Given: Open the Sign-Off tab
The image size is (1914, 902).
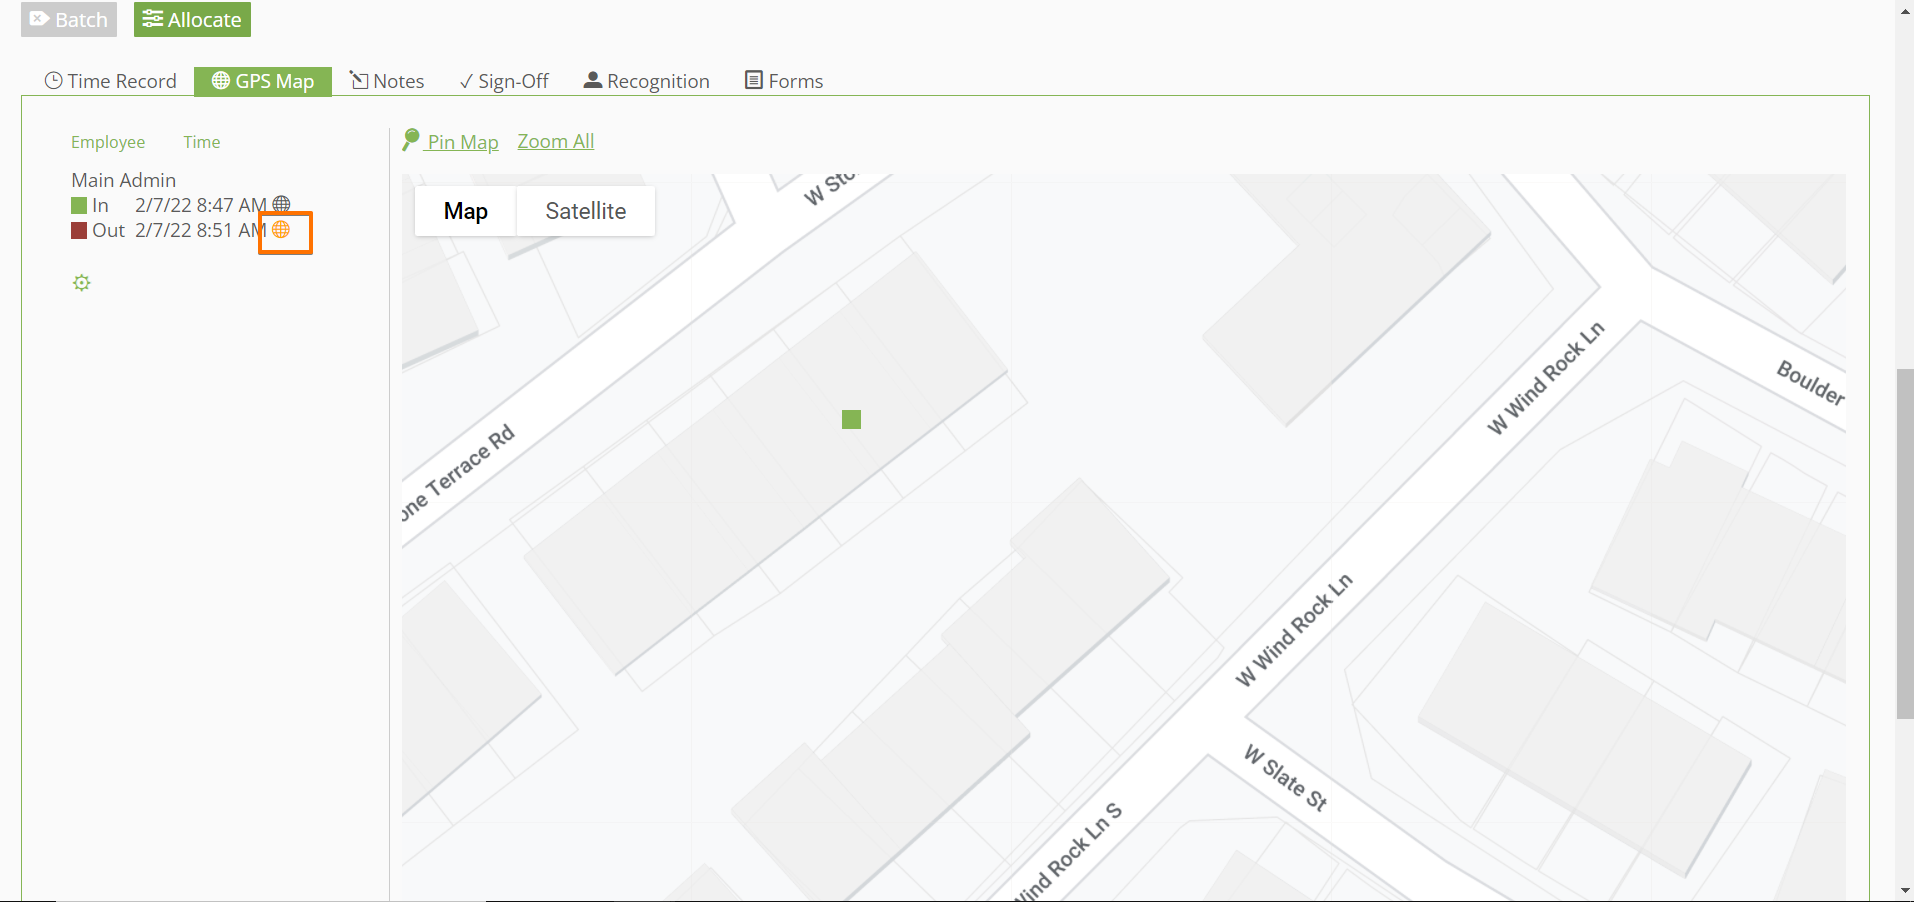Looking at the screenshot, I should pyautogui.click(x=504, y=81).
